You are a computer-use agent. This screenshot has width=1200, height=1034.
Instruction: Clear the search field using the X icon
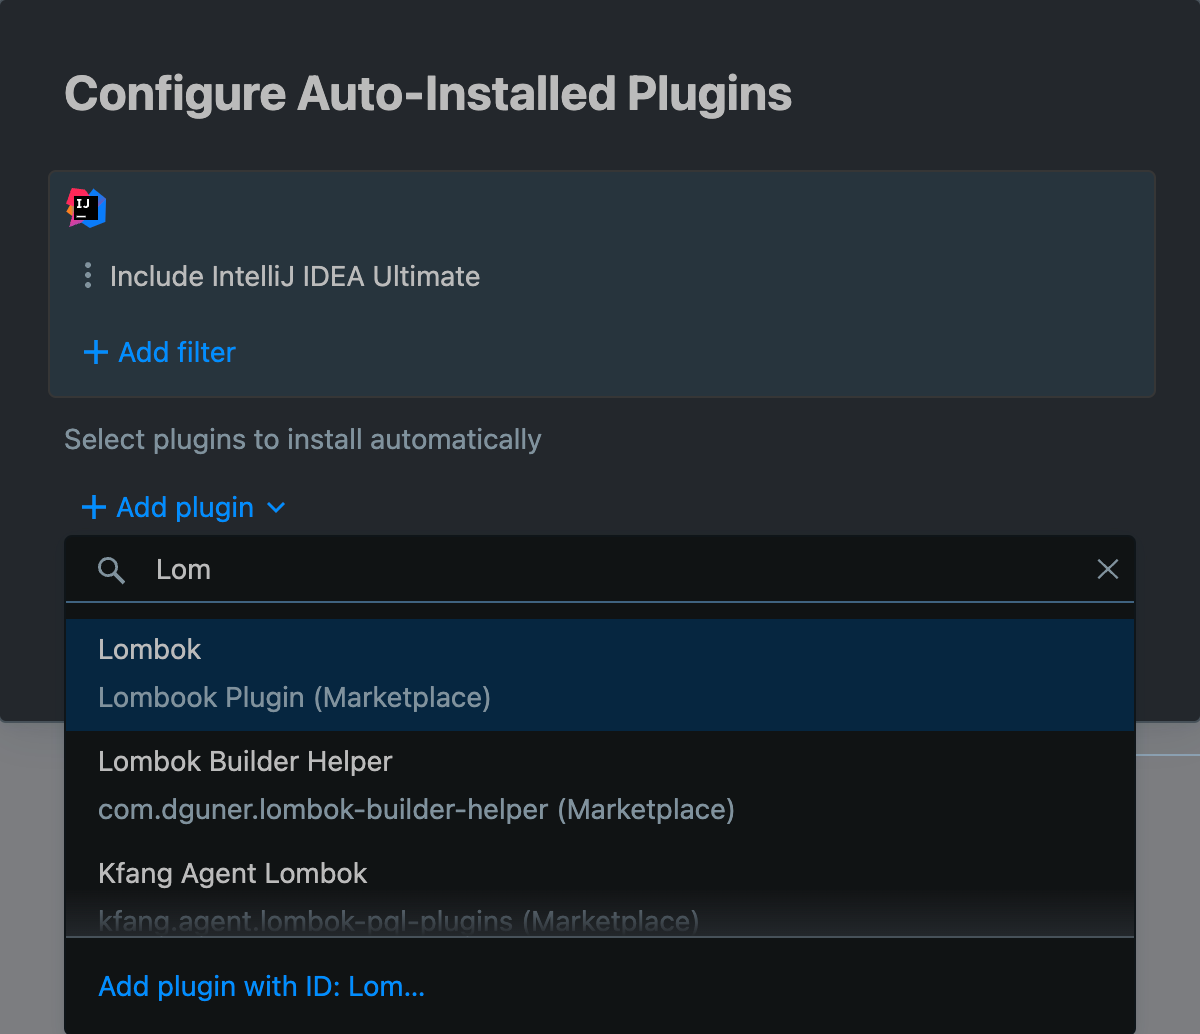click(x=1107, y=569)
